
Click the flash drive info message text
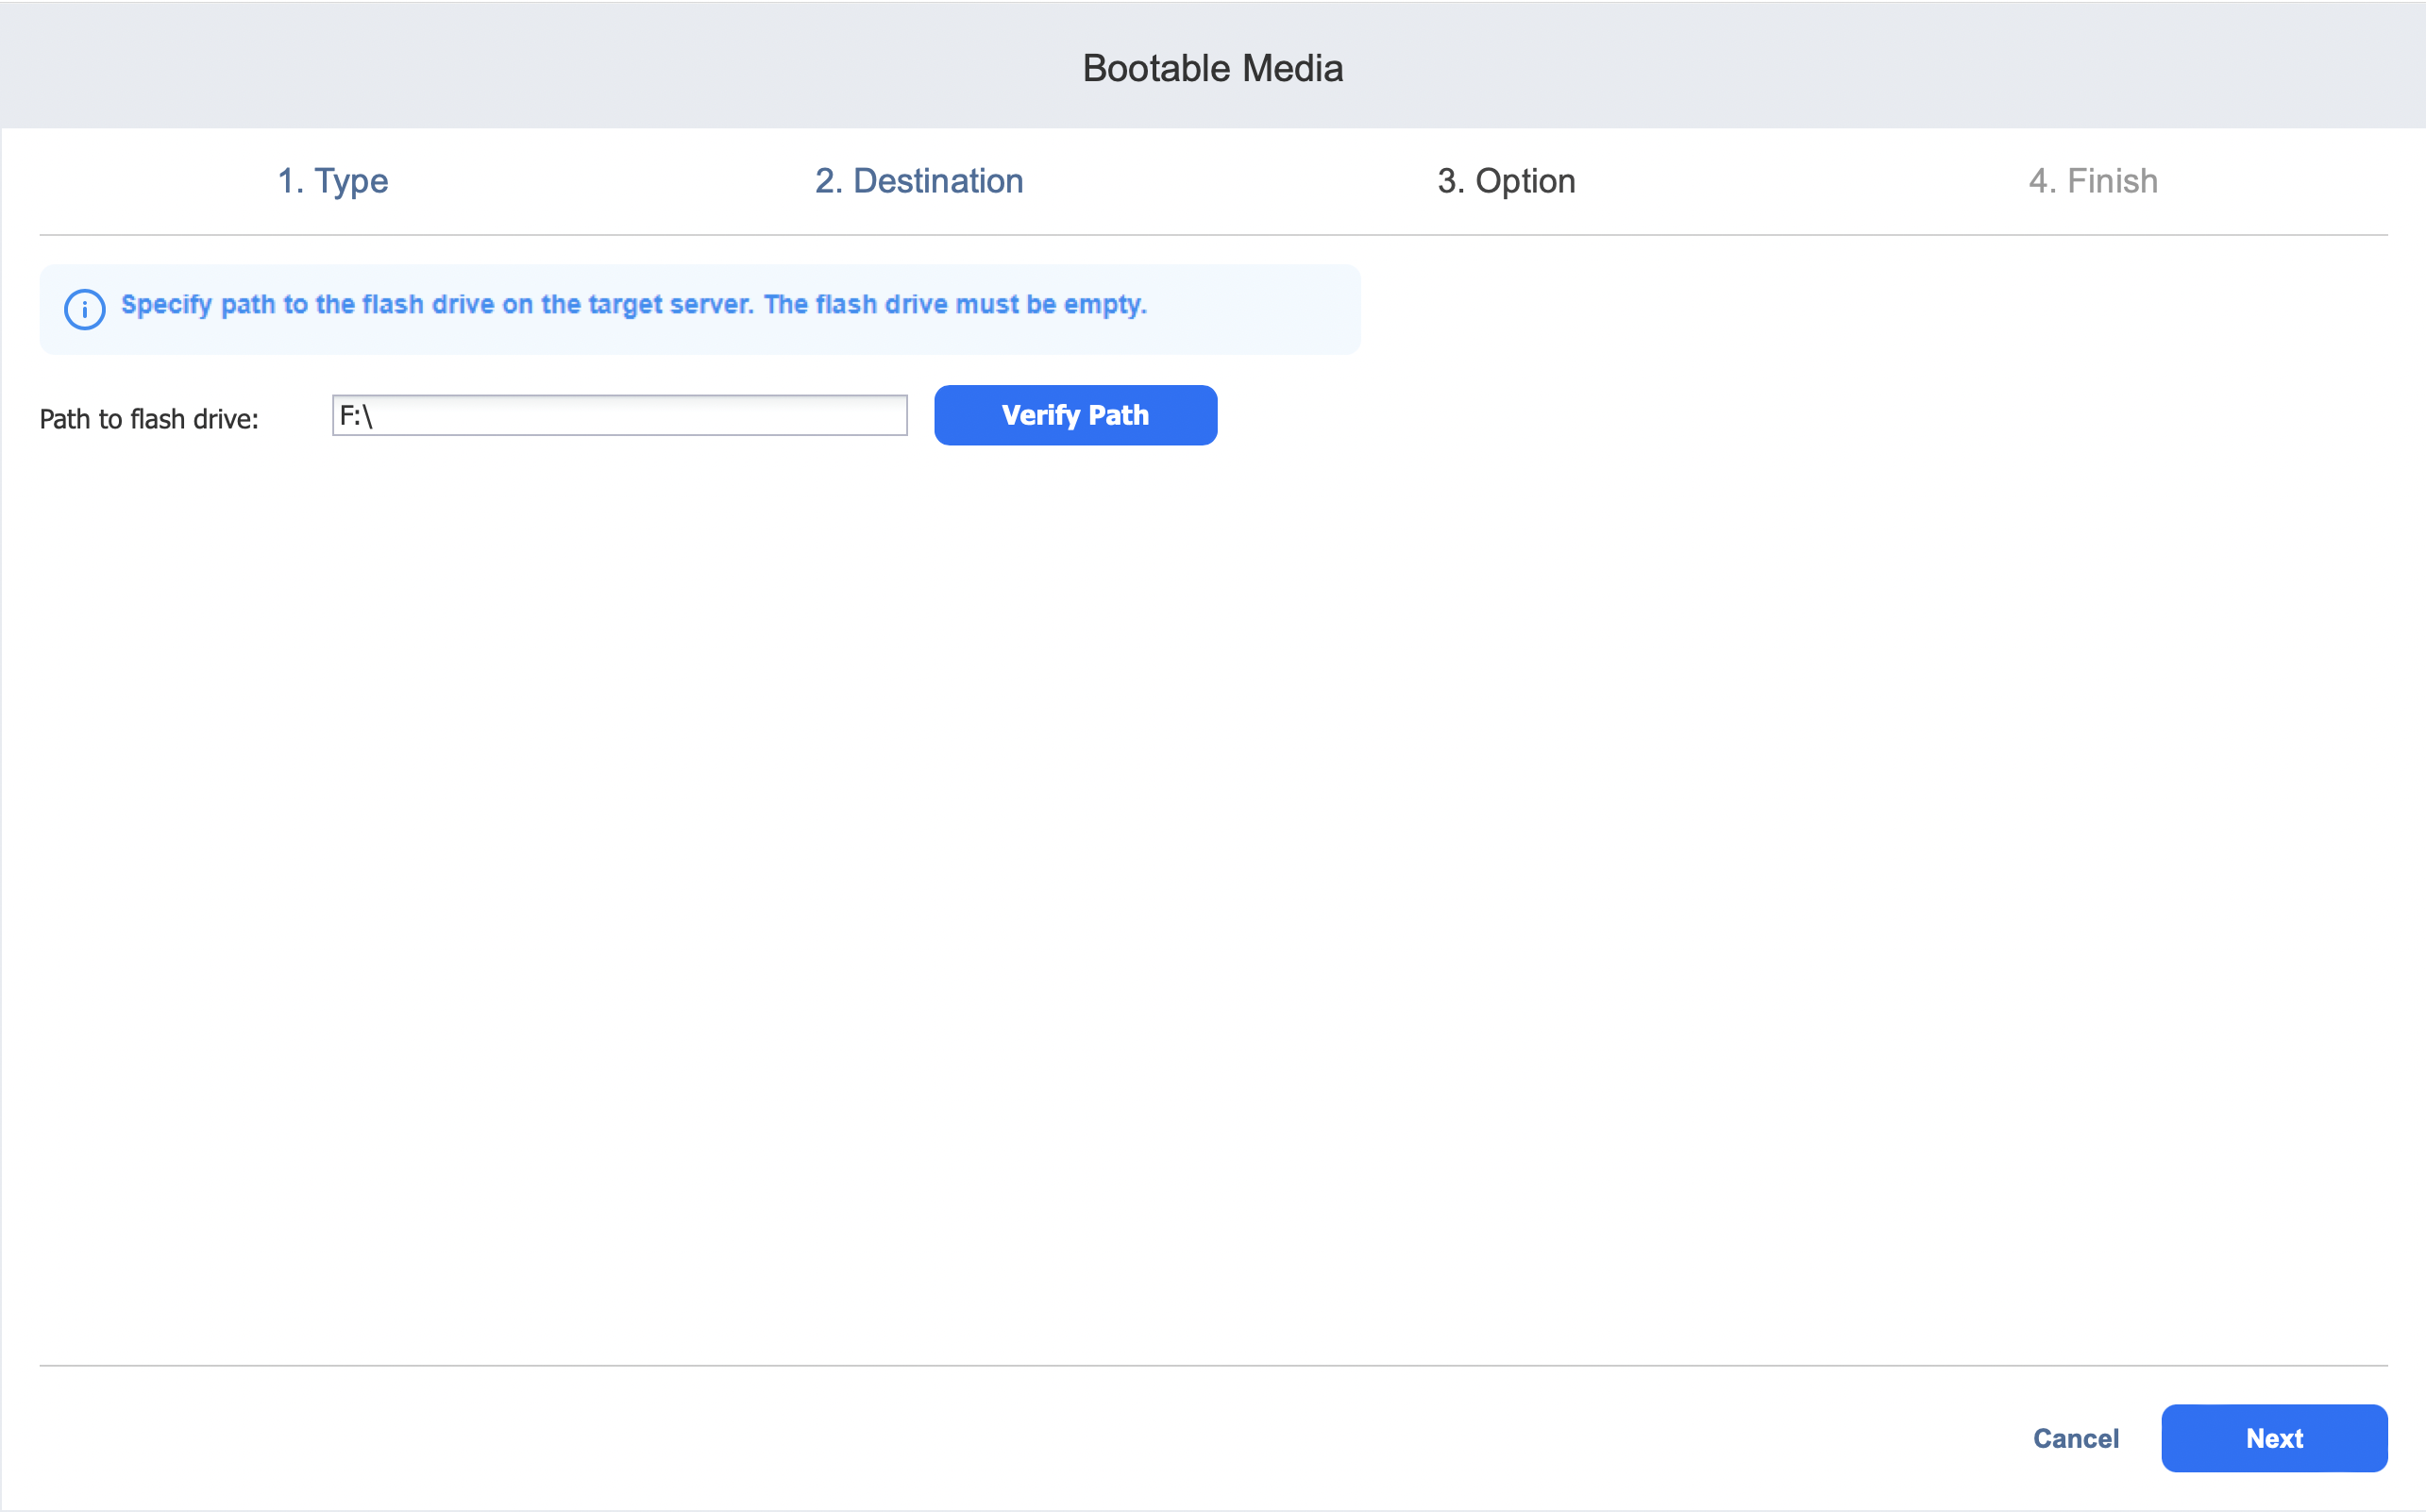pos(632,305)
